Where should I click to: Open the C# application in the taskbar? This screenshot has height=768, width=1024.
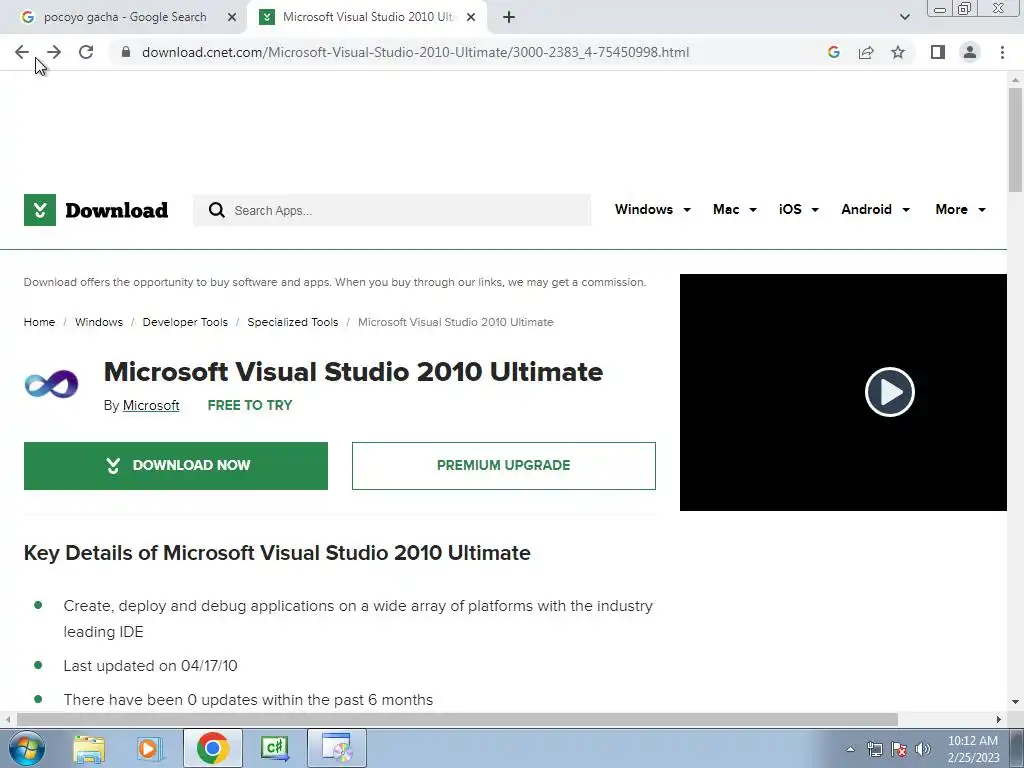(275, 748)
